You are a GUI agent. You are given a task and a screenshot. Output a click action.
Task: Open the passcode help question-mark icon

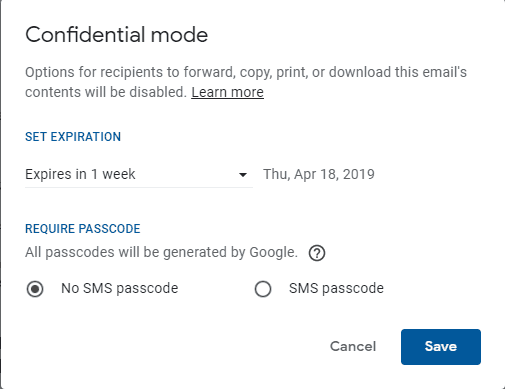coord(317,253)
